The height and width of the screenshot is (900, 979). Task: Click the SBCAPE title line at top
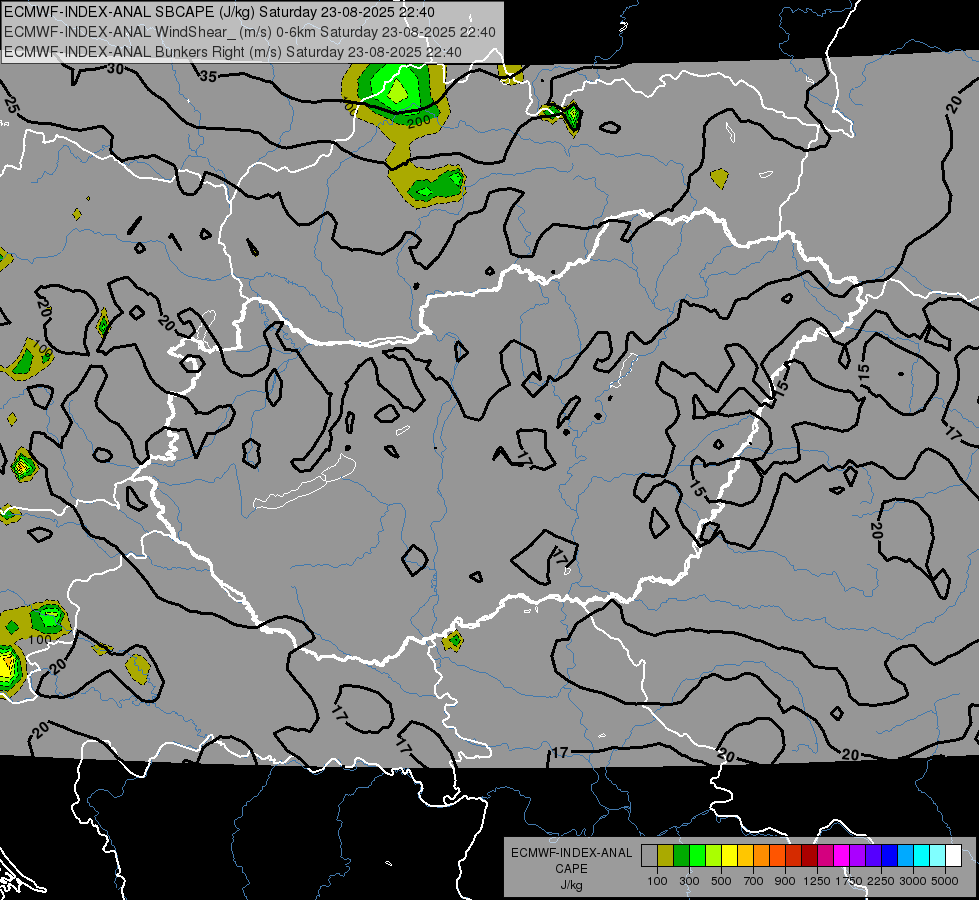coord(219,12)
